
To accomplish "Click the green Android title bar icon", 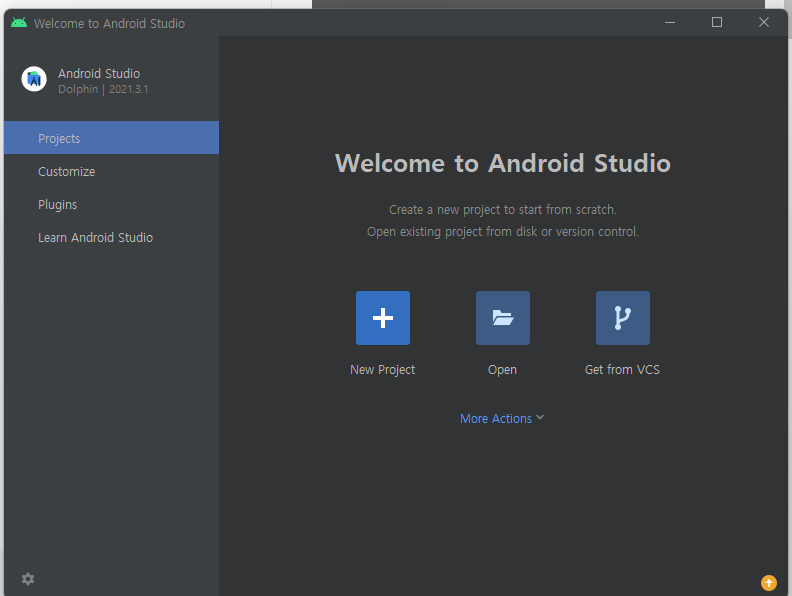I will 19,23.
